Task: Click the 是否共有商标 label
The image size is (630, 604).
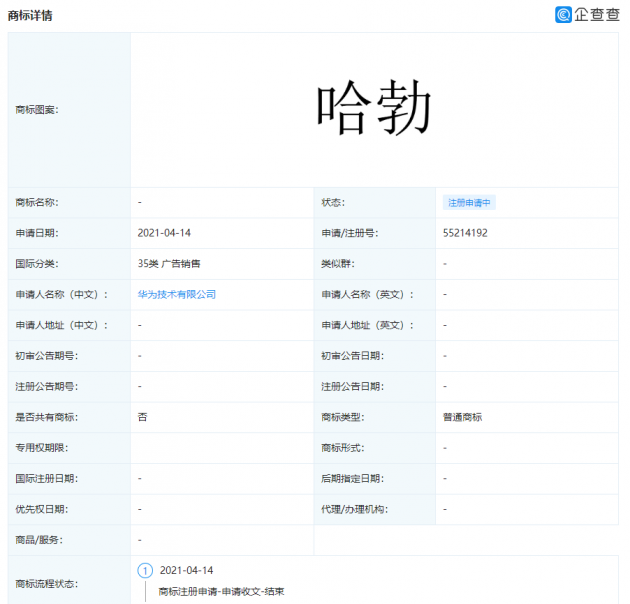Action: (x=47, y=417)
